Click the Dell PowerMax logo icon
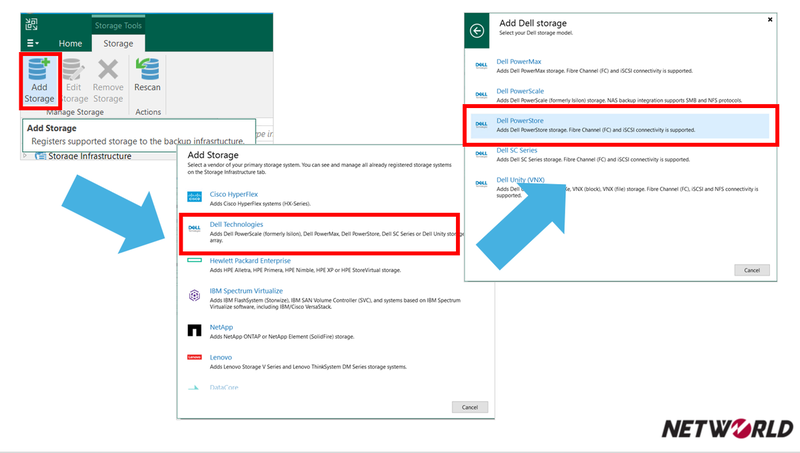The height and width of the screenshot is (453, 800). click(x=481, y=65)
